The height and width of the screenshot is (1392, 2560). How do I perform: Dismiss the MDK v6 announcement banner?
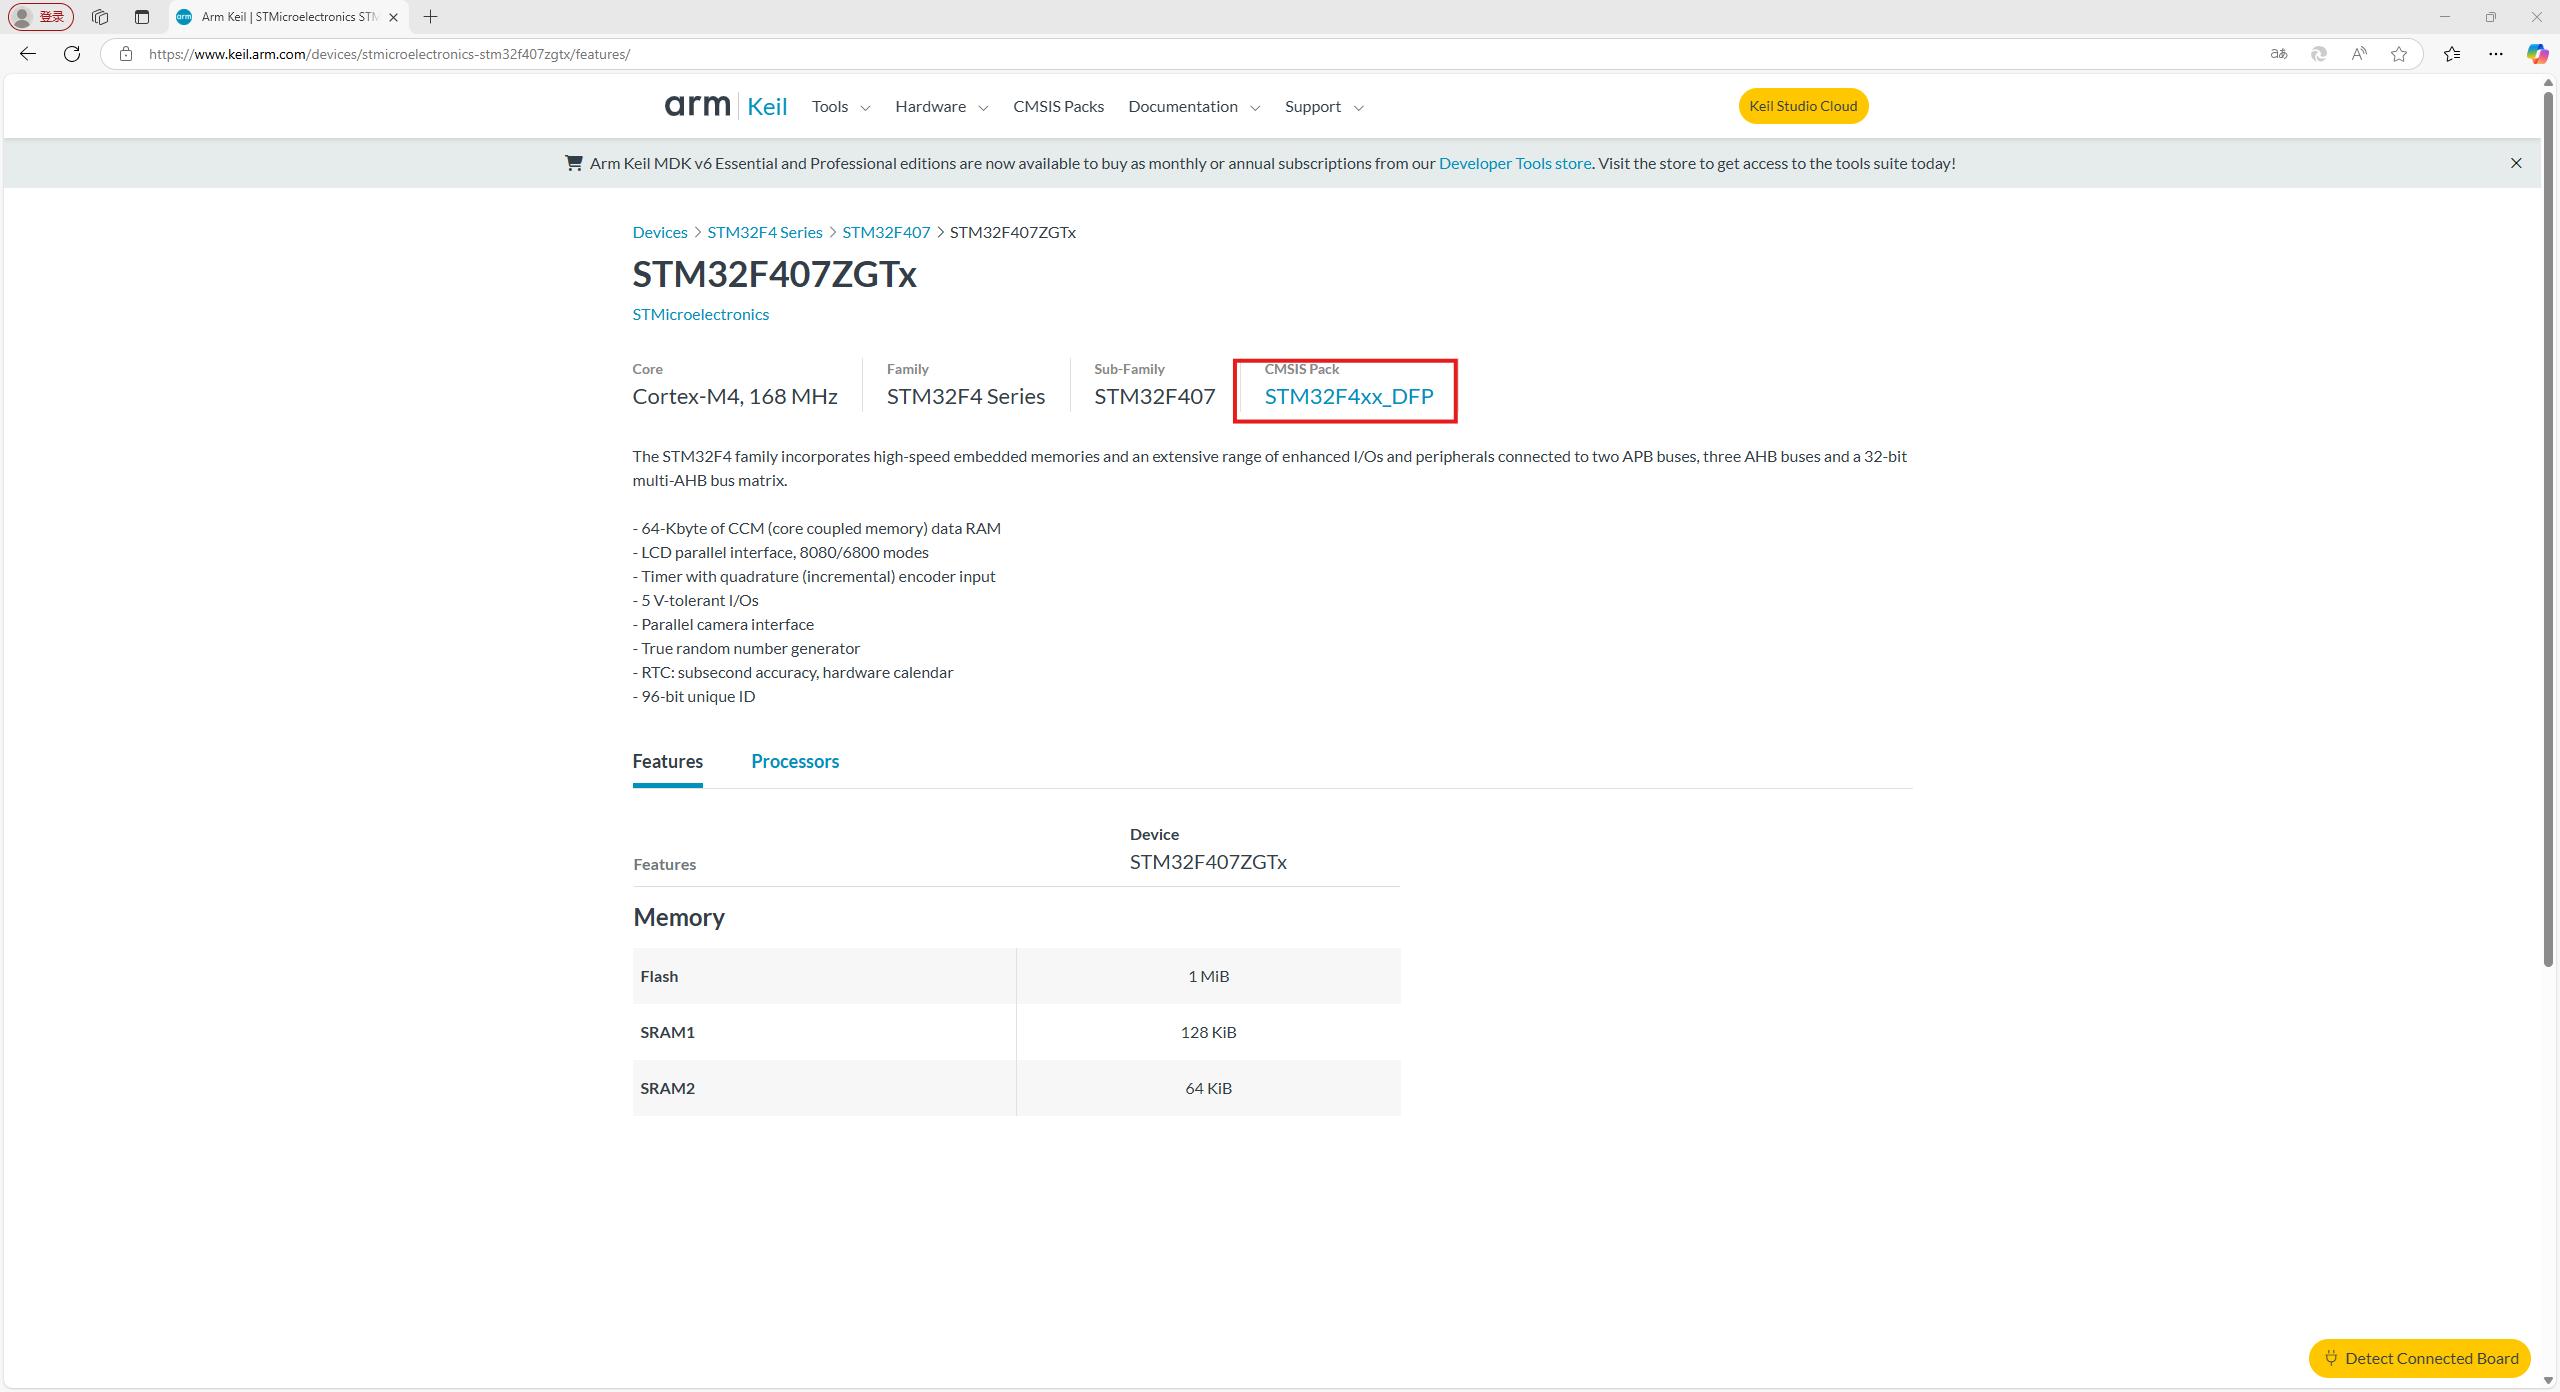[2516, 163]
